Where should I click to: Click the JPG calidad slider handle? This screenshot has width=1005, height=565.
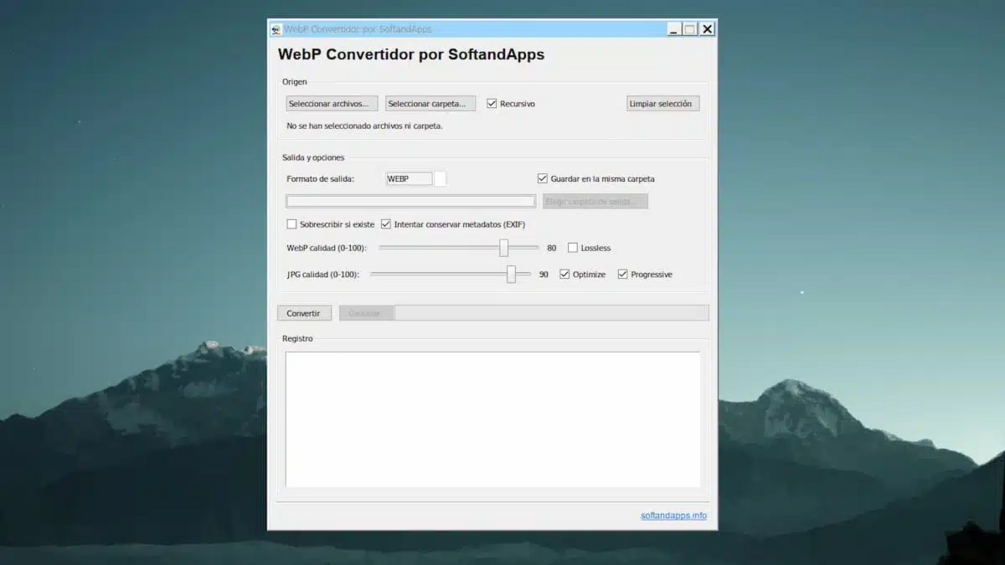tap(511, 274)
